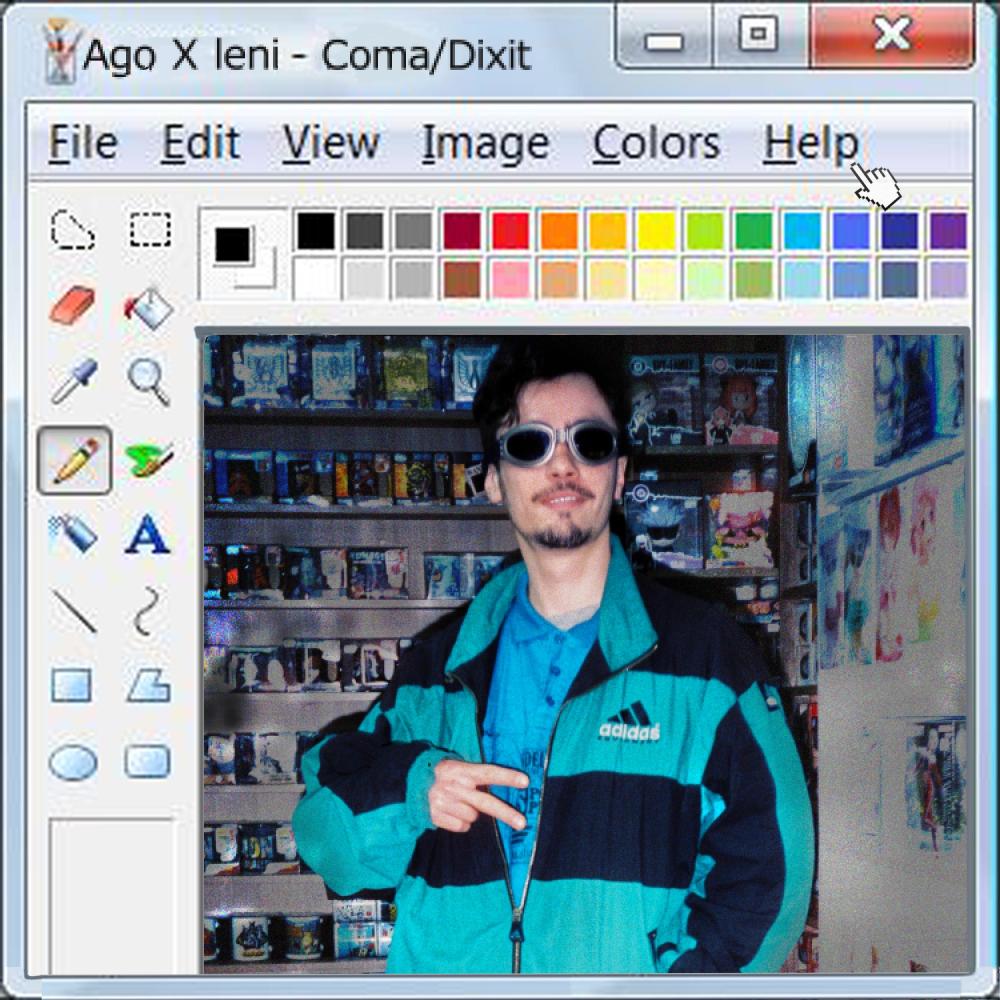Select the rectangular Select tool
The image size is (1000, 1000).
point(150,230)
